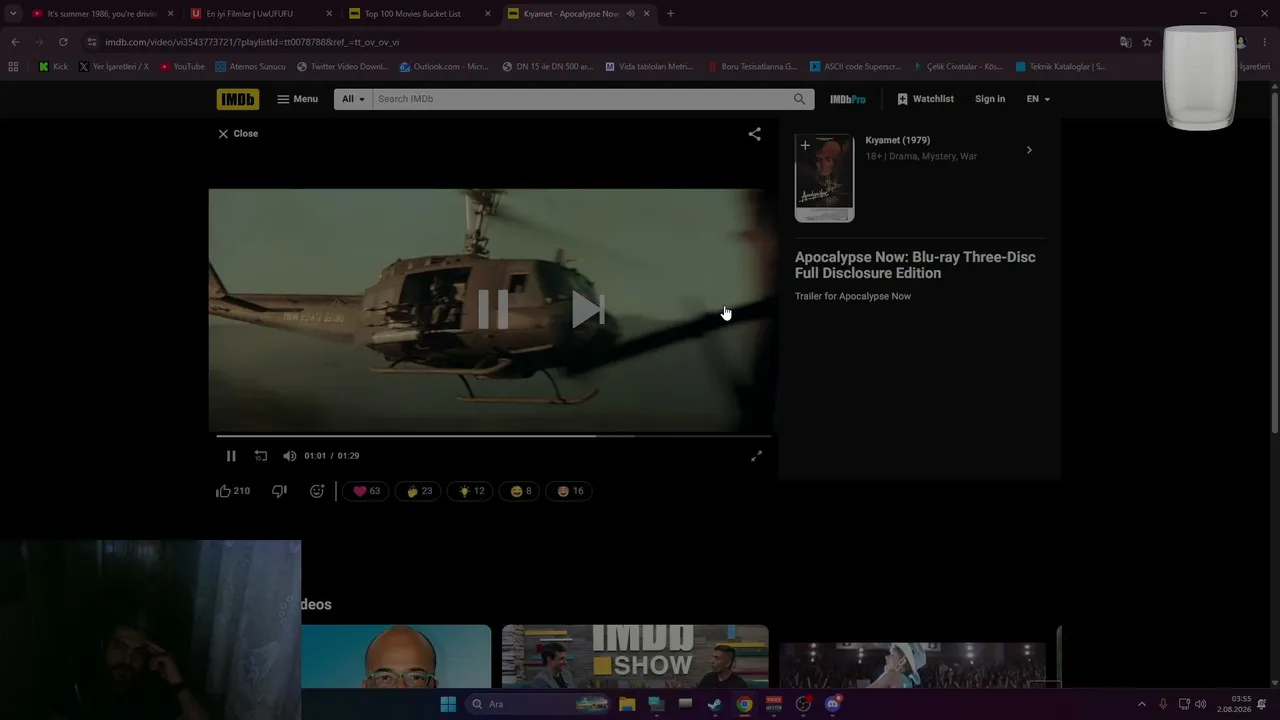Reload the current page
1280x720 pixels.
click(x=63, y=42)
